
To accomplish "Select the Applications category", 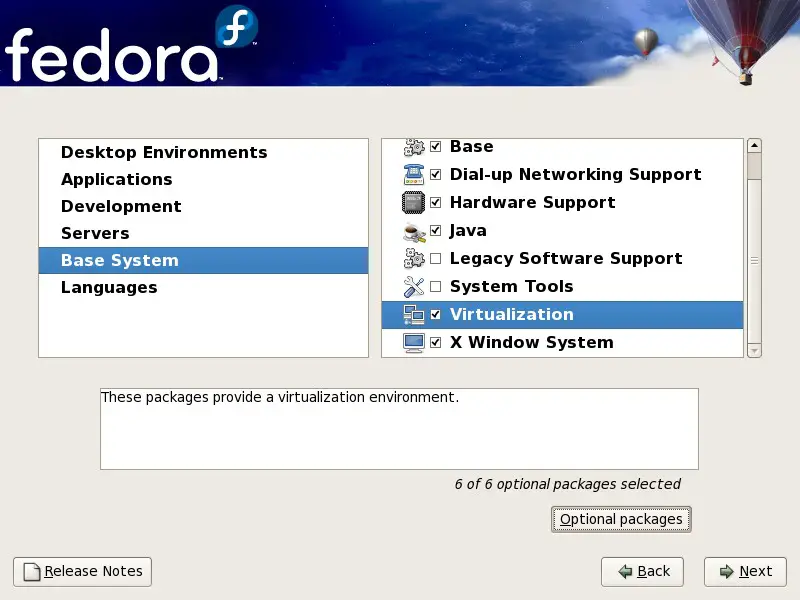I will click(203, 179).
